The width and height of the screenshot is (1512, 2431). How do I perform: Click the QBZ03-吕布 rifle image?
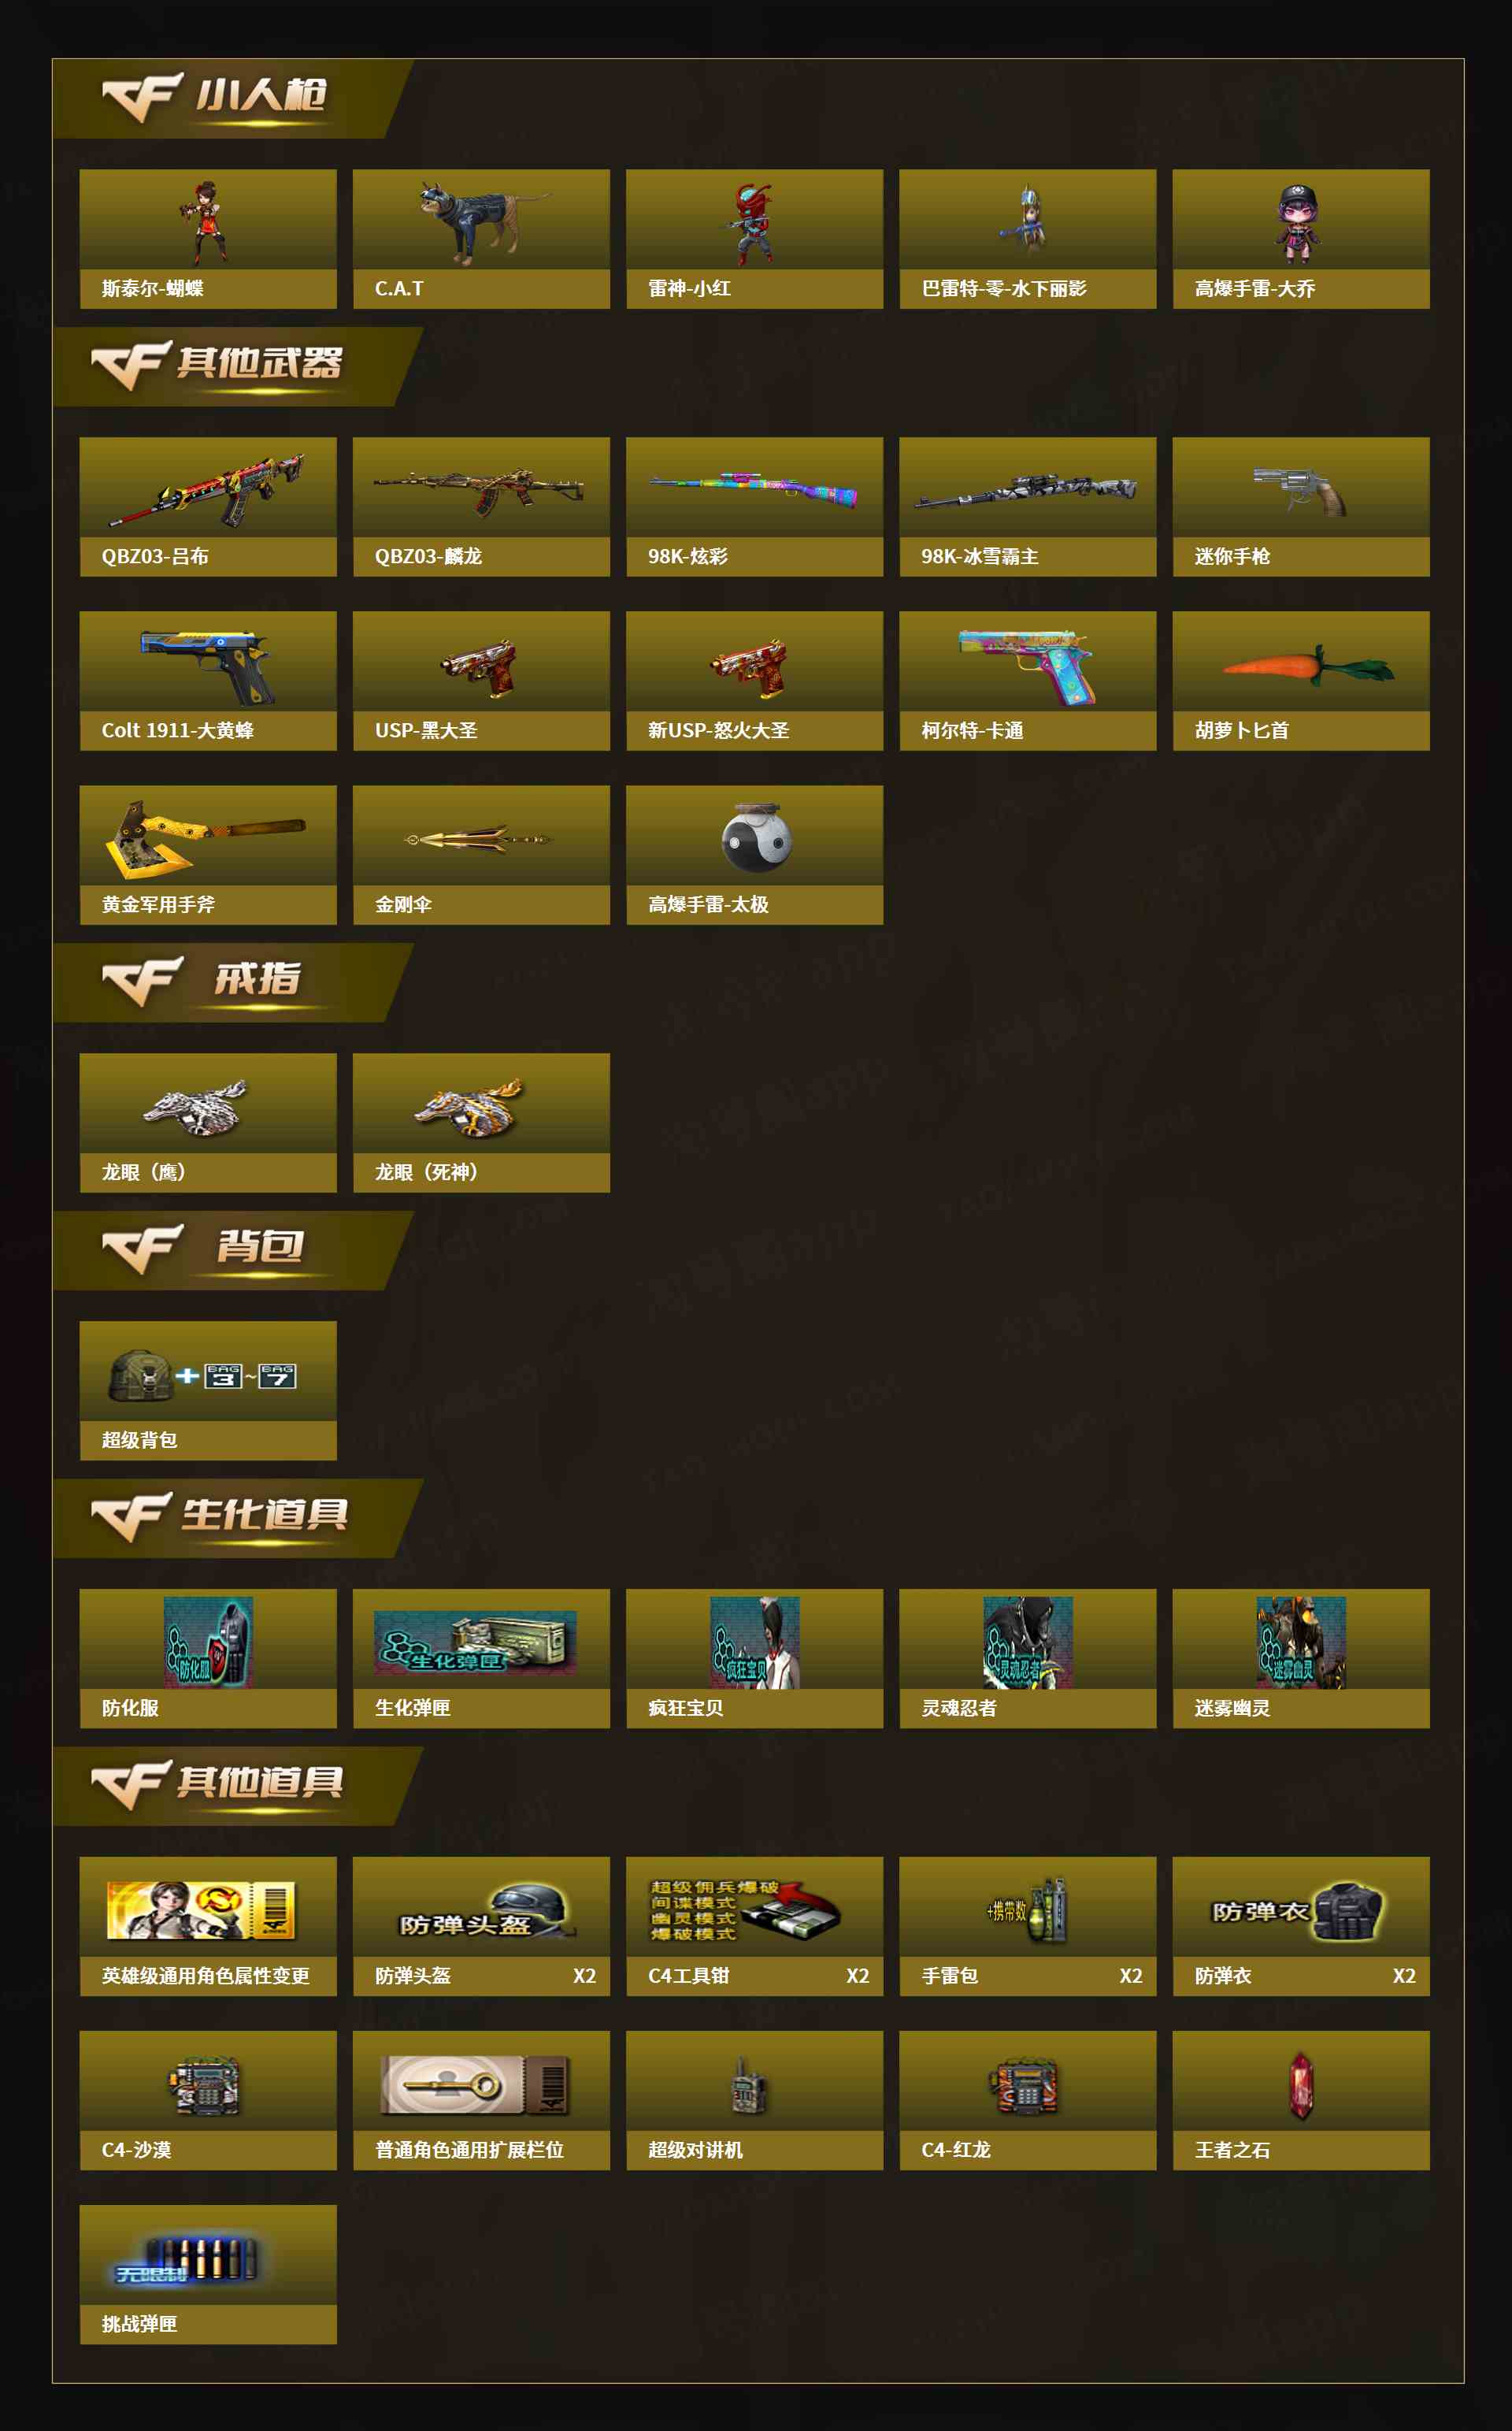[207, 489]
